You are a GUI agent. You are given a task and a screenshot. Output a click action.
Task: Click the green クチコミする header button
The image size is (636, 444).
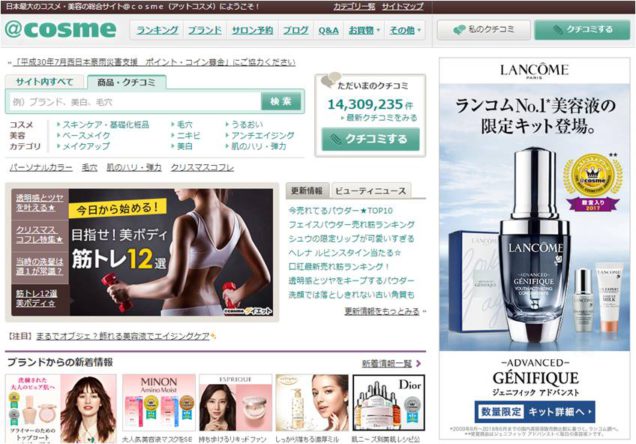582,30
